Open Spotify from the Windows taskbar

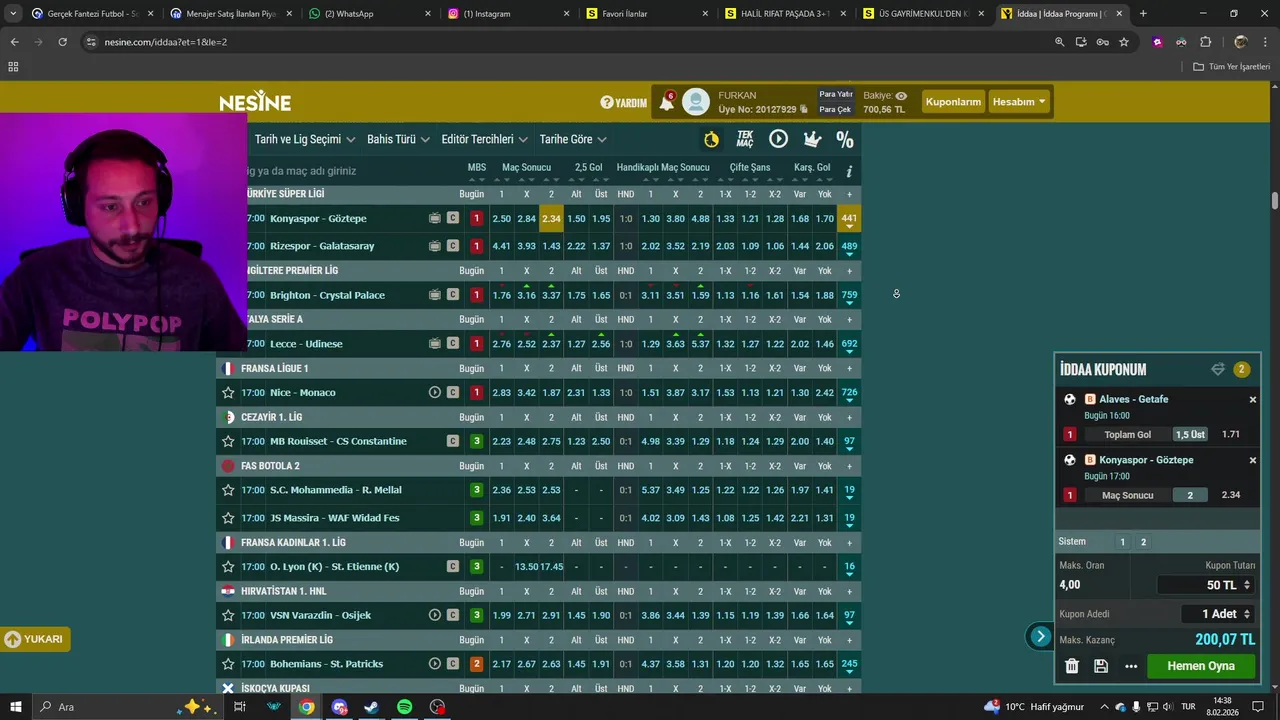[404, 707]
